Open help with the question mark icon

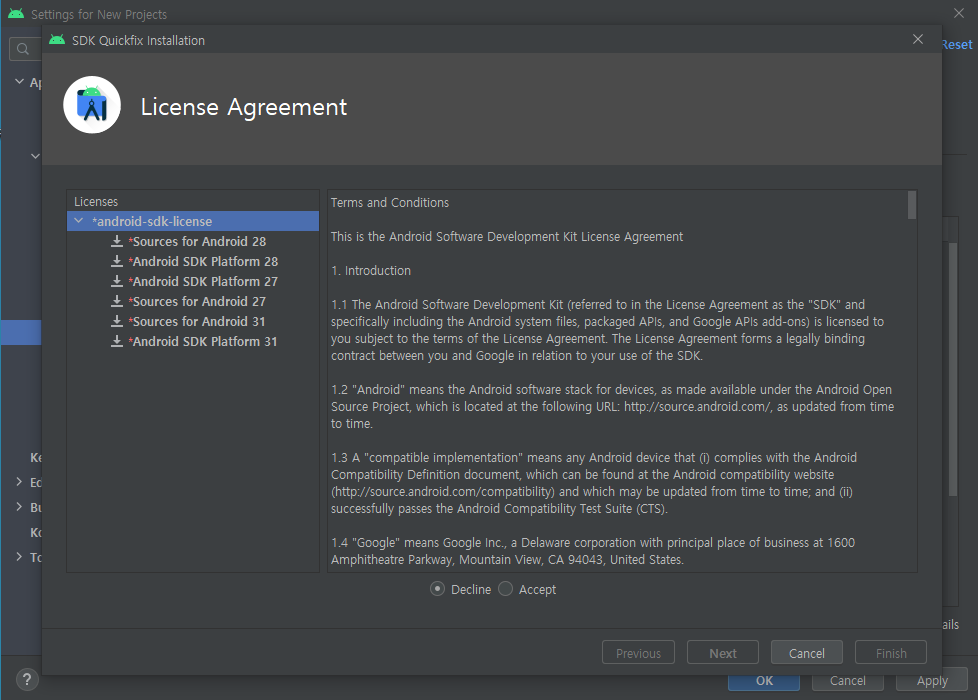pos(27,679)
